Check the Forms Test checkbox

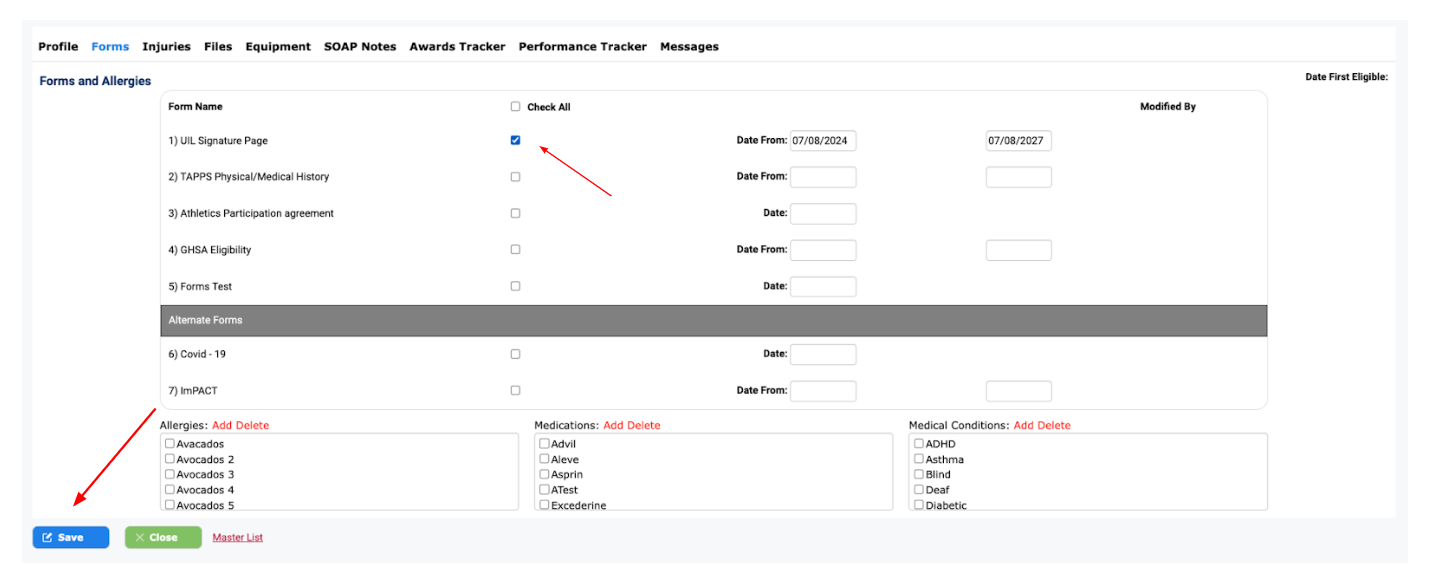516,286
